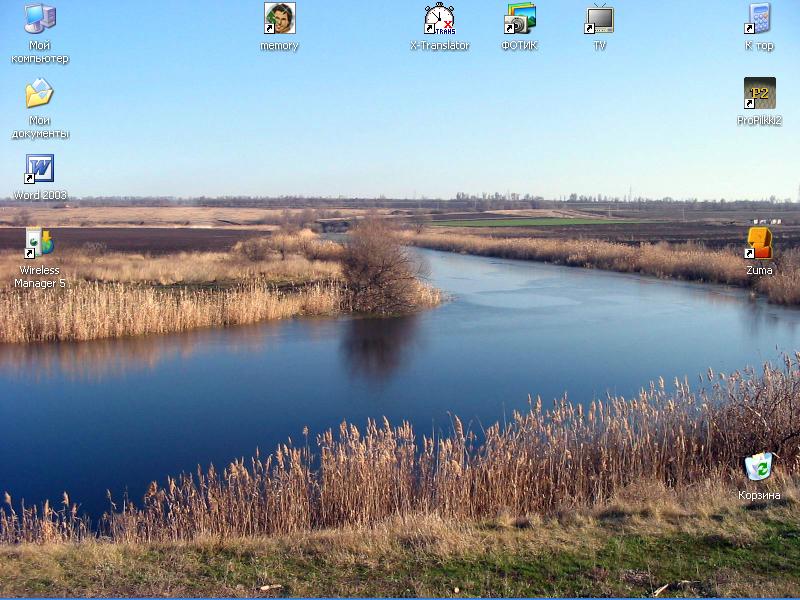Viewport: 800px width, 600px height.
Task: Click the "X-Translator" caption text
Action: tap(439, 46)
